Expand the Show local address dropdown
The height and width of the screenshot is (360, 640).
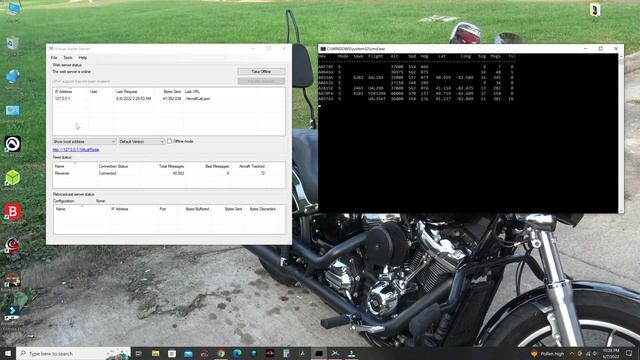pos(84,141)
